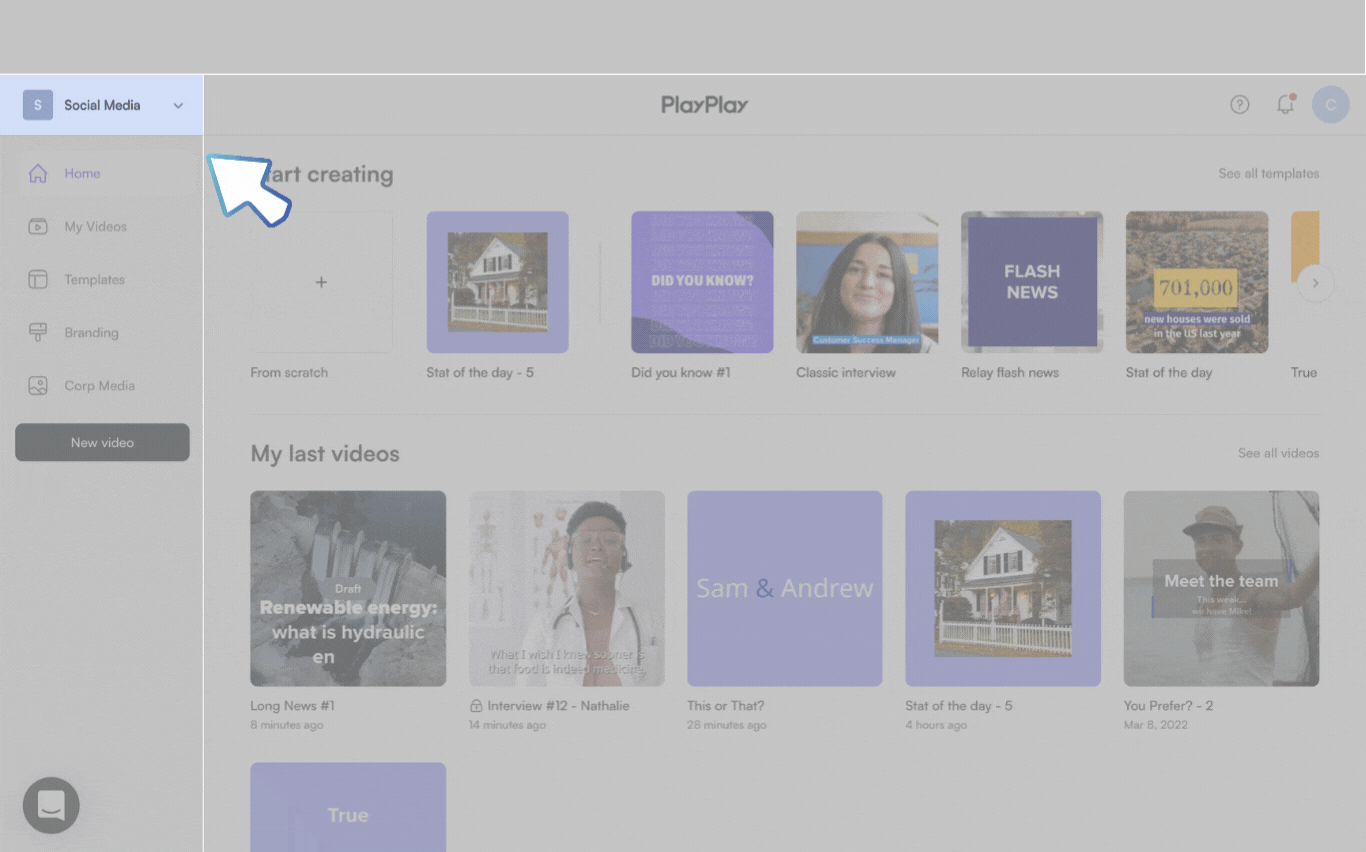Open Interview #12 - Nathalie video
The height and width of the screenshot is (852, 1366).
tap(567, 588)
